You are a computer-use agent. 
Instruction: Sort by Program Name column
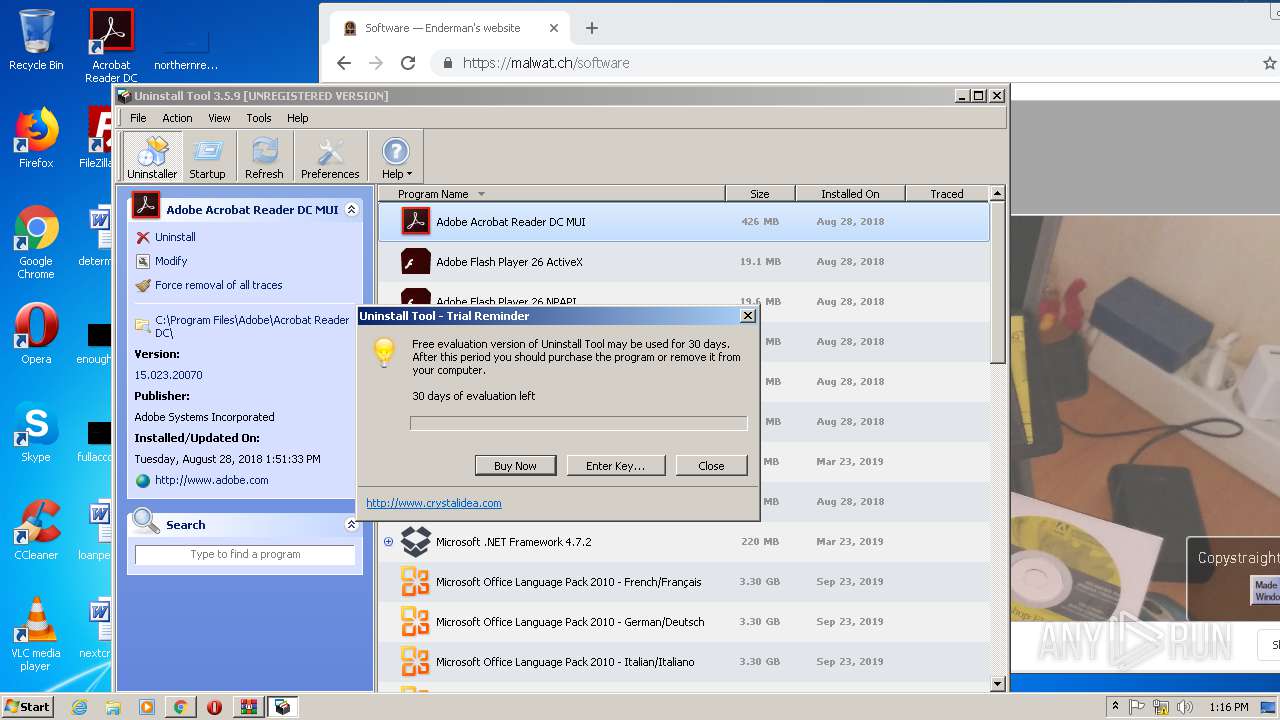pos(552,194)
